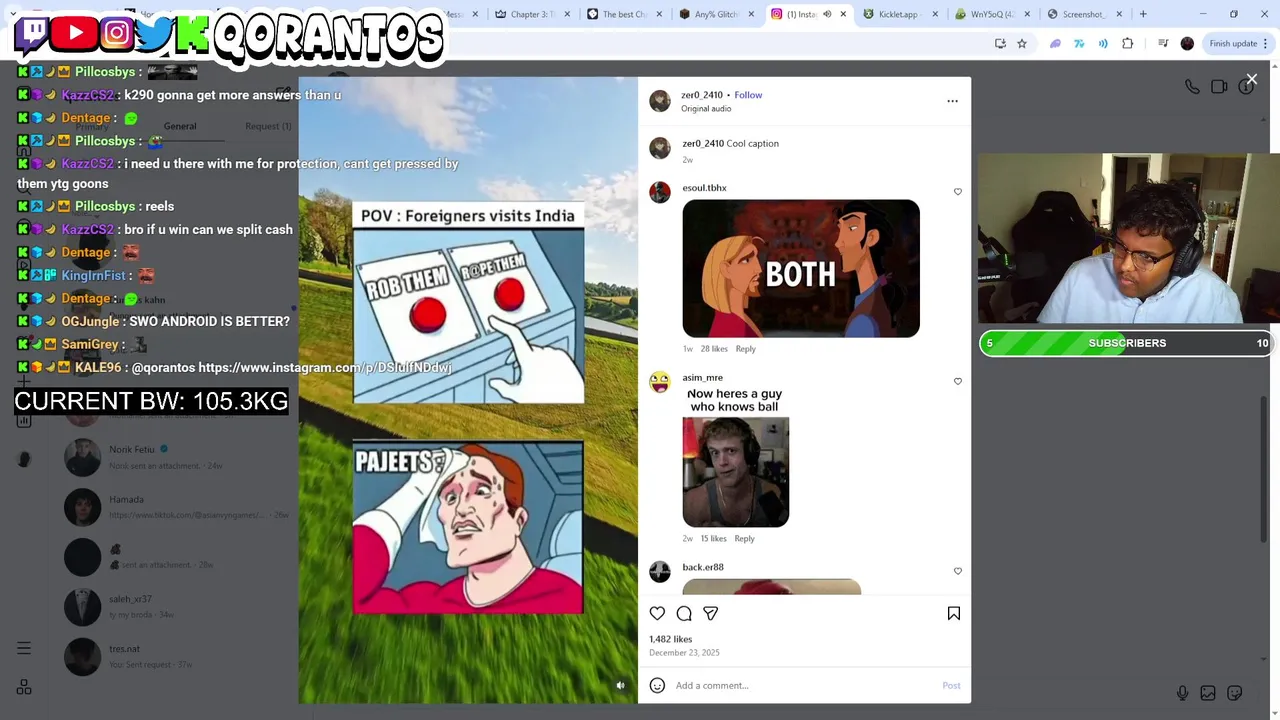The height and width of the screenshot is (720, 1280).
Task: Open esoul.tbhx's profile from comment
Action: tap(704, 188)
